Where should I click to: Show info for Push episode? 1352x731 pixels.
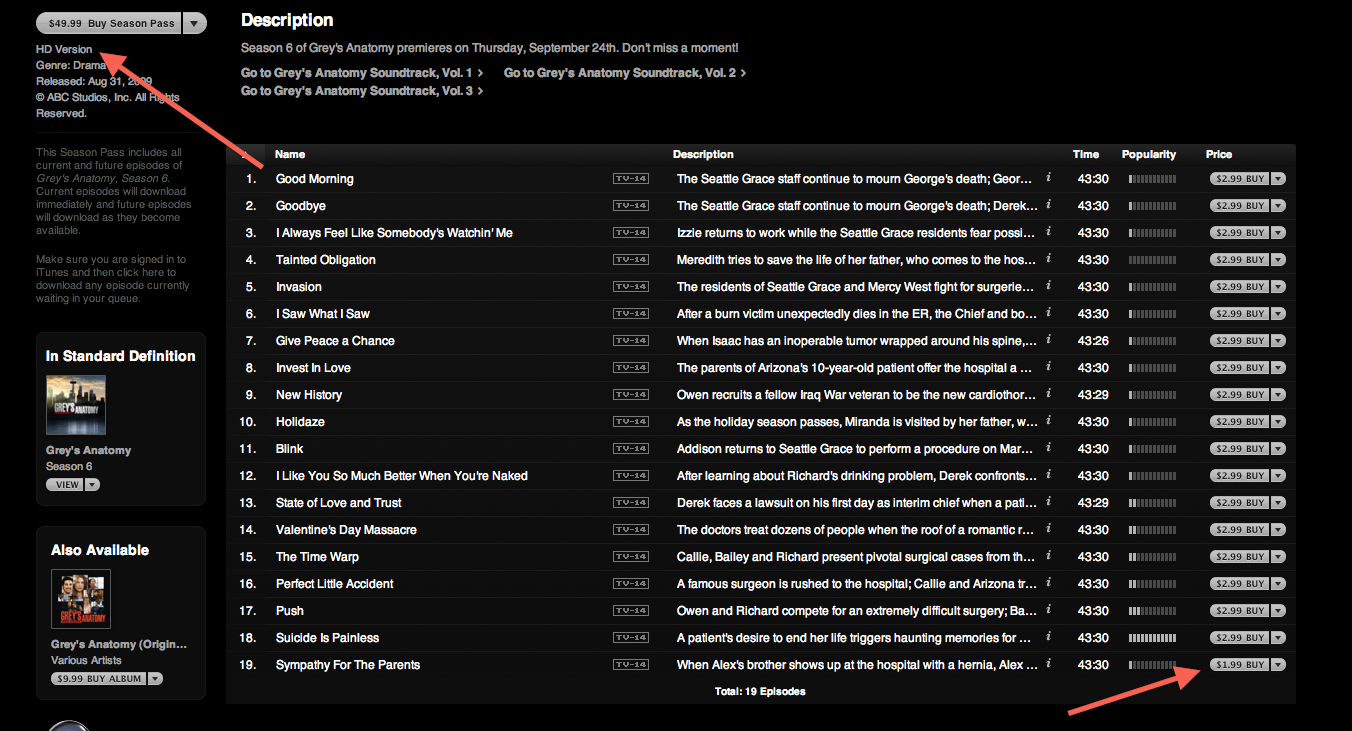[1048, 610]
